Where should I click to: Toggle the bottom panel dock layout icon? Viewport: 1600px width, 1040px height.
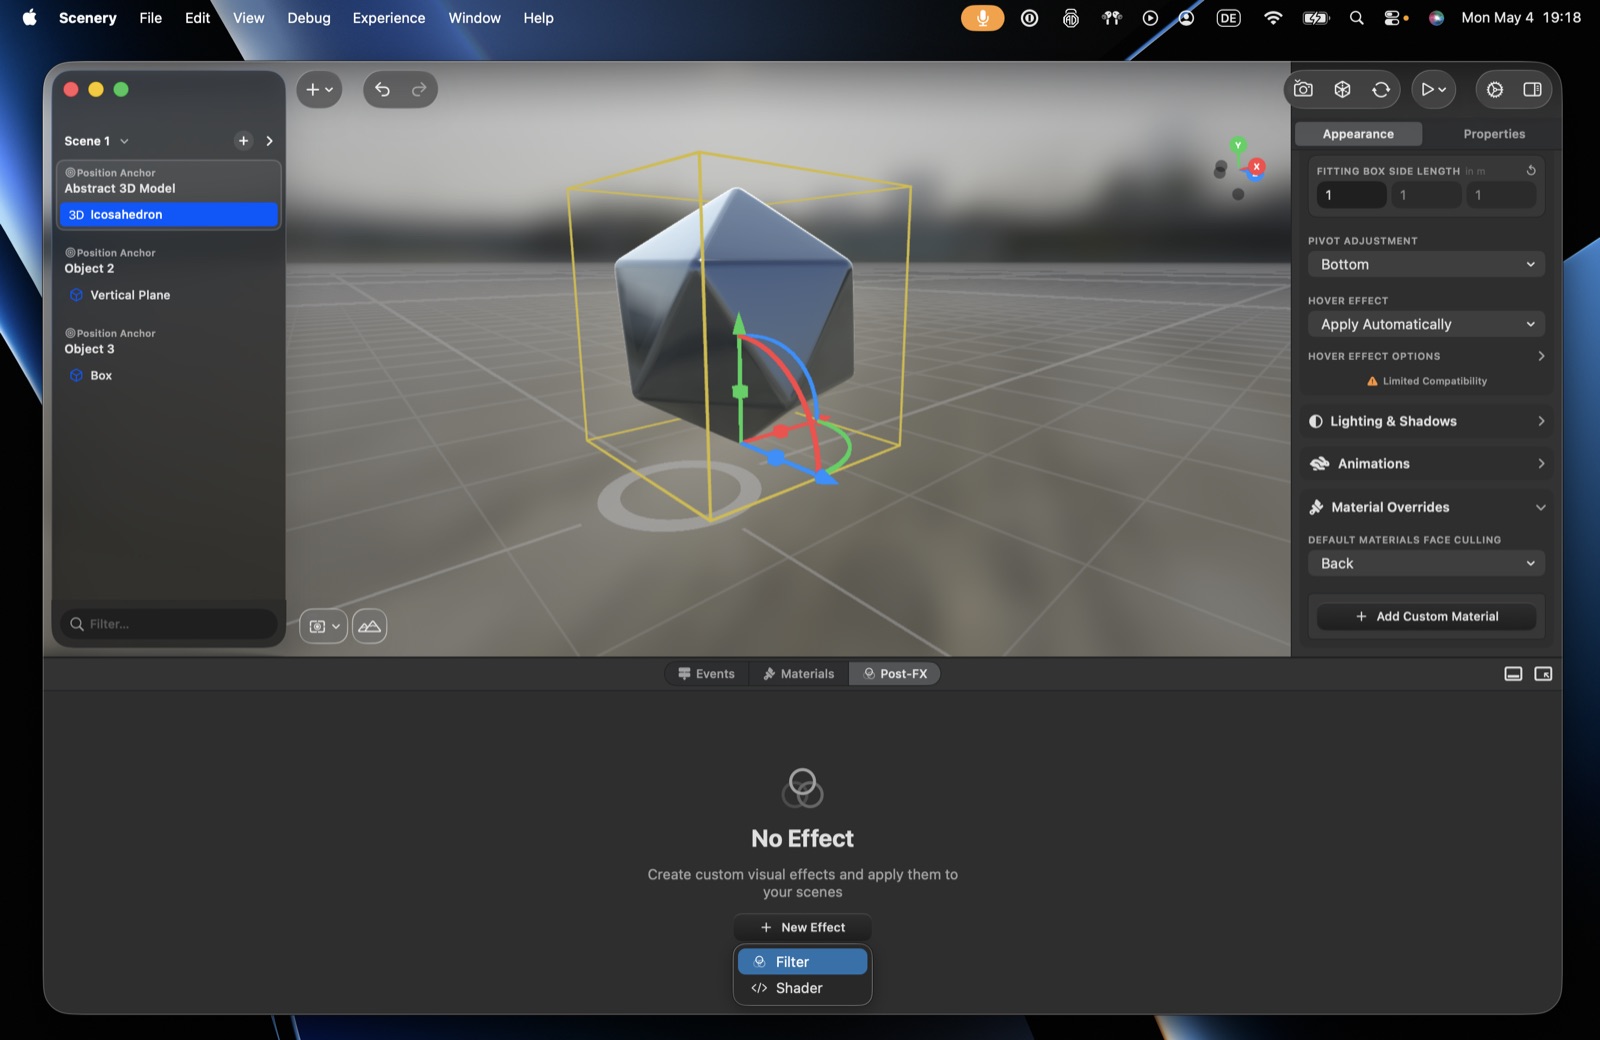(x=1513, y=674)
